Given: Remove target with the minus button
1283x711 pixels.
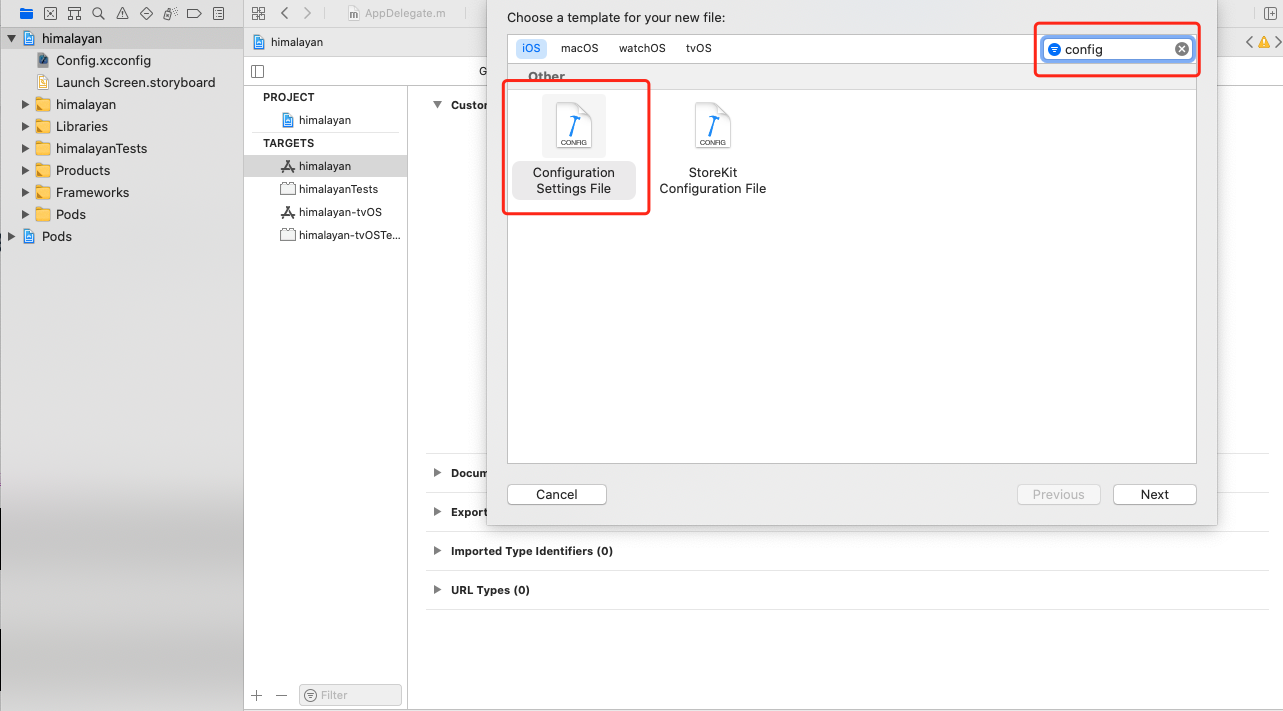Looking at the screenshot, I should point(281,695).
